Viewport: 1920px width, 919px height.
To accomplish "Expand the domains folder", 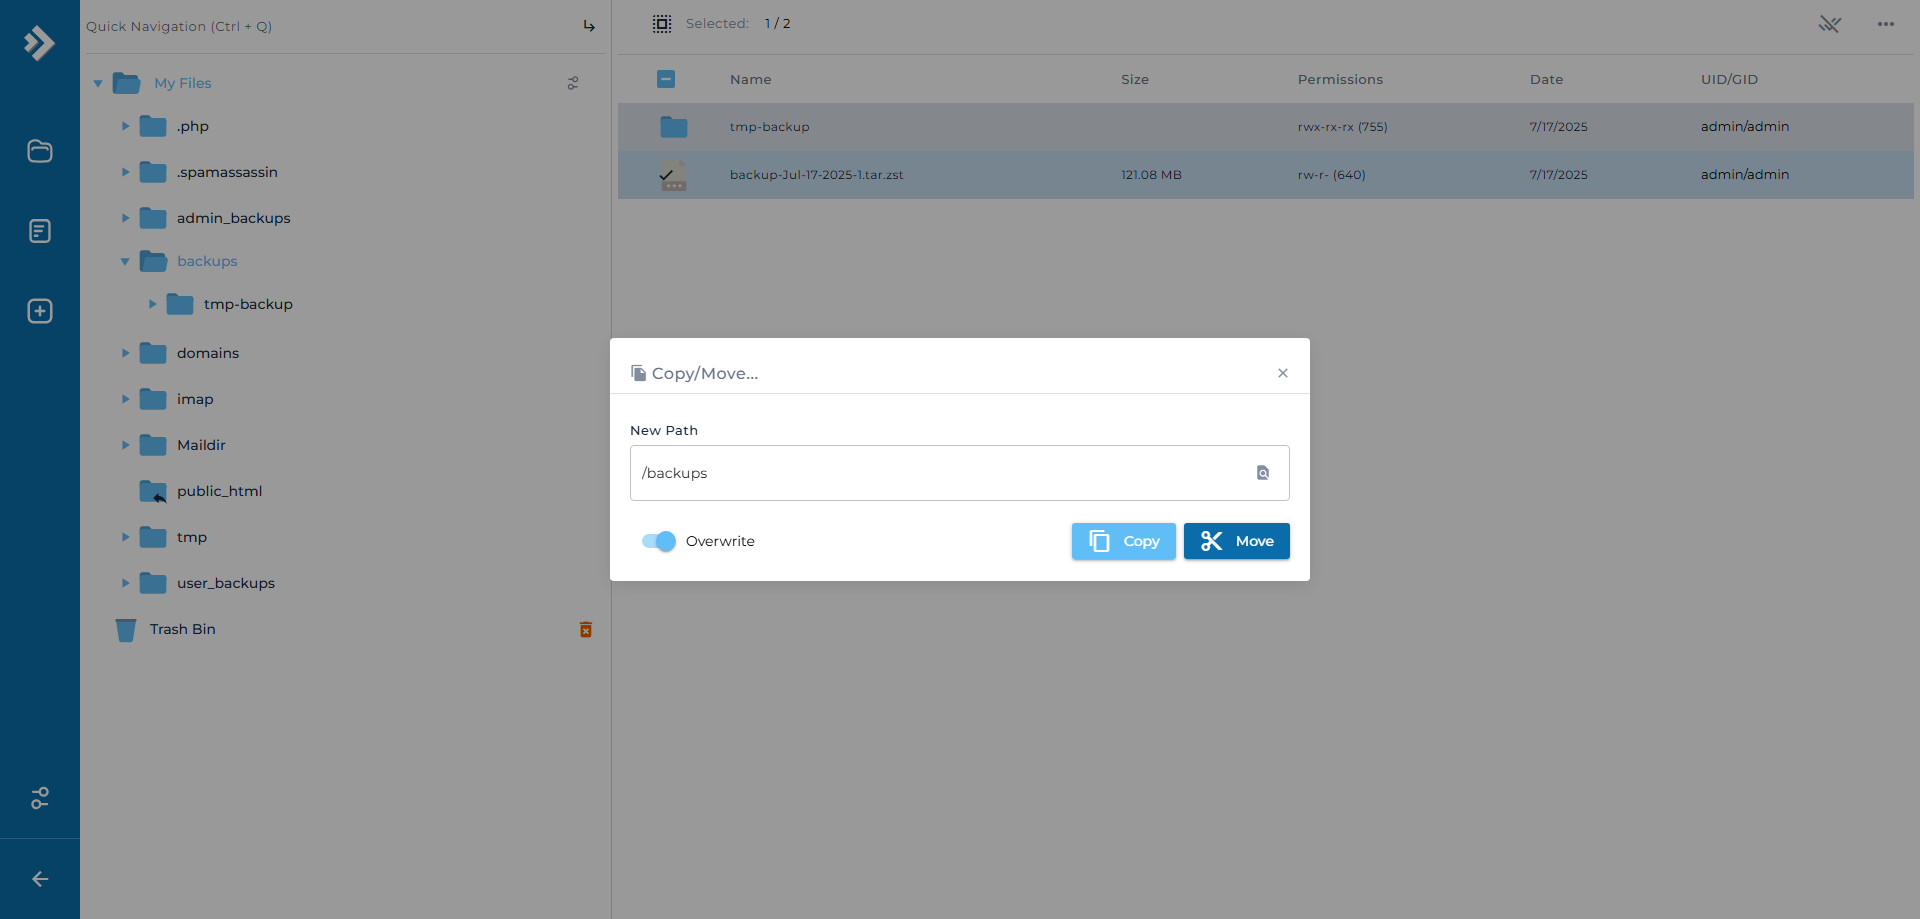I will (125, 353).
